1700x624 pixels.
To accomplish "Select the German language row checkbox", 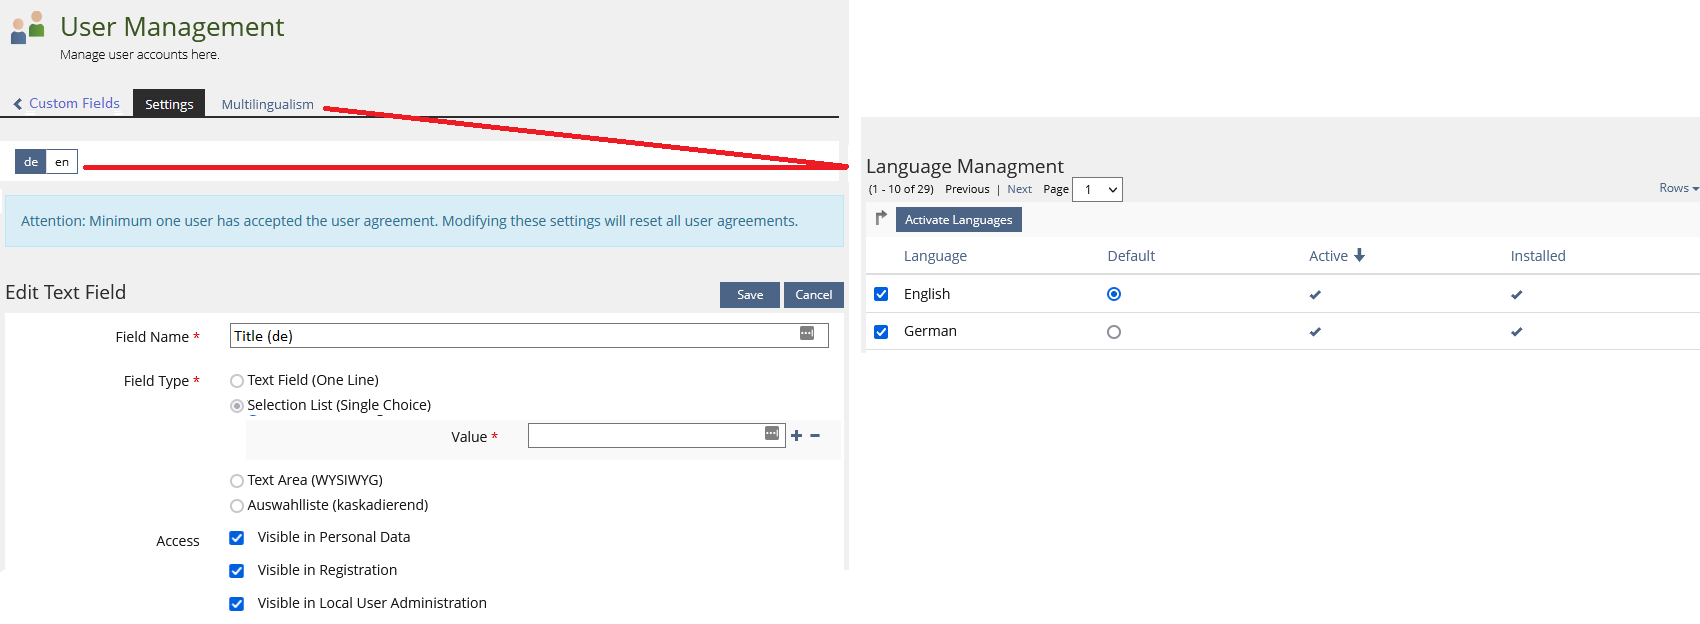I will (881, 332).
